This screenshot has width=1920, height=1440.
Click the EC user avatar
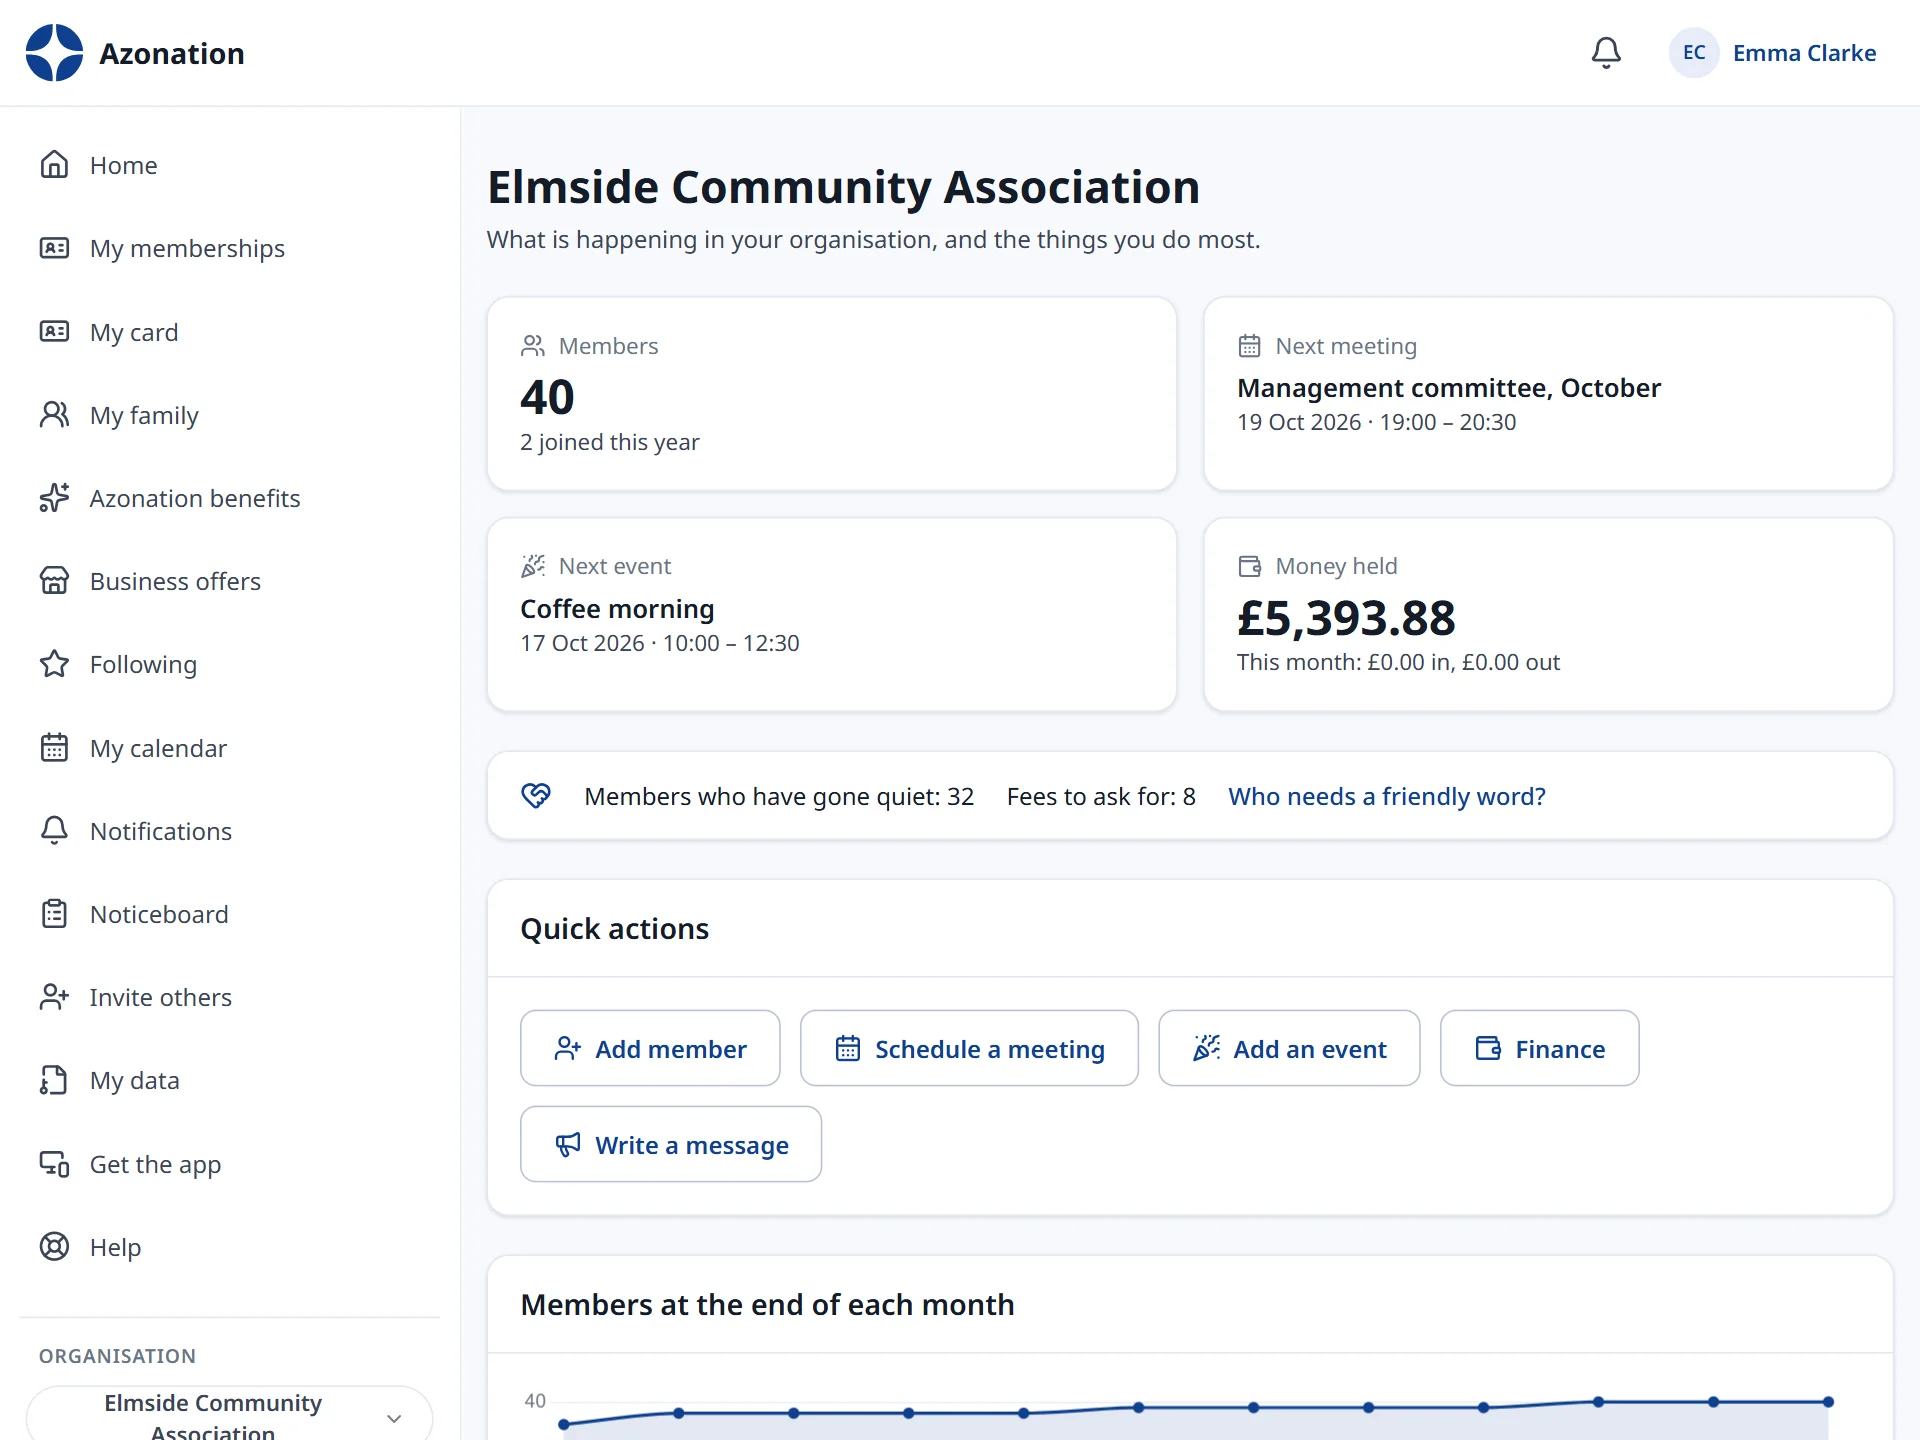(x=1694, y=53)
